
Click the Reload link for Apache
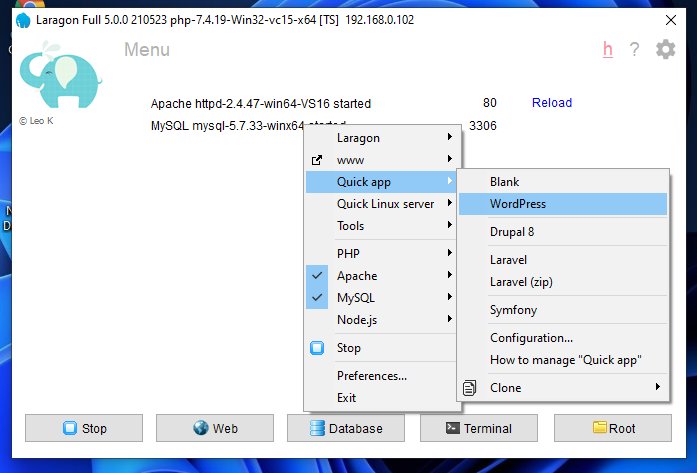pos(552,103)
